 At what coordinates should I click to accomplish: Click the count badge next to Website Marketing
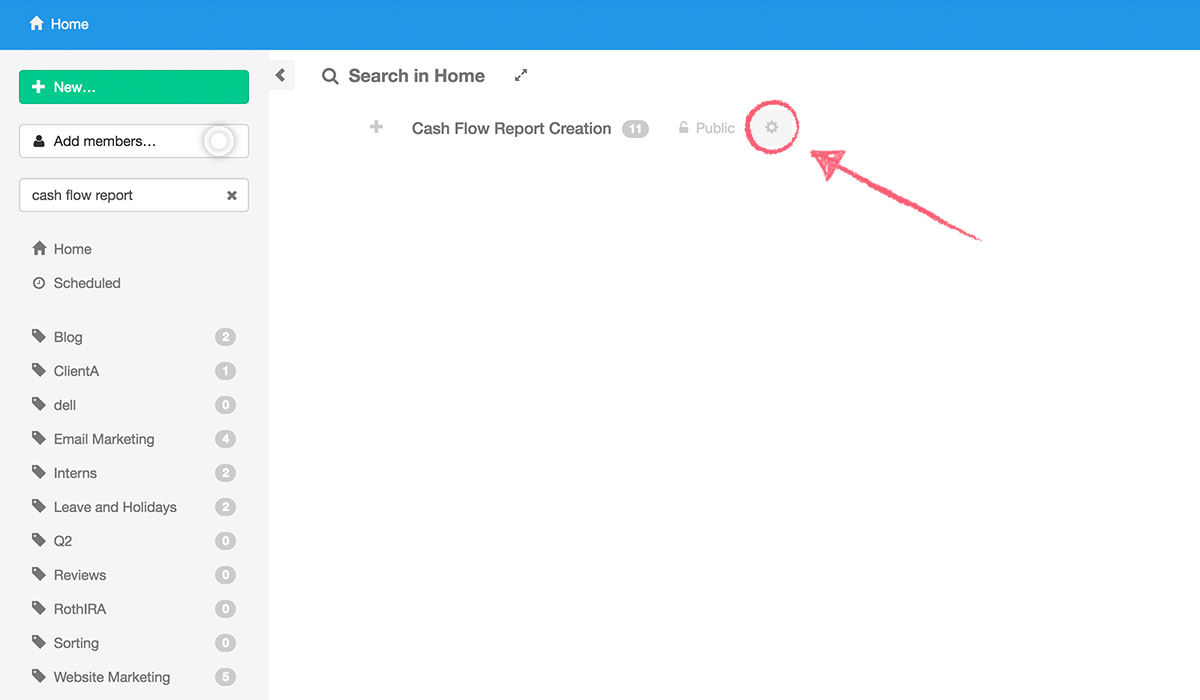226,677
